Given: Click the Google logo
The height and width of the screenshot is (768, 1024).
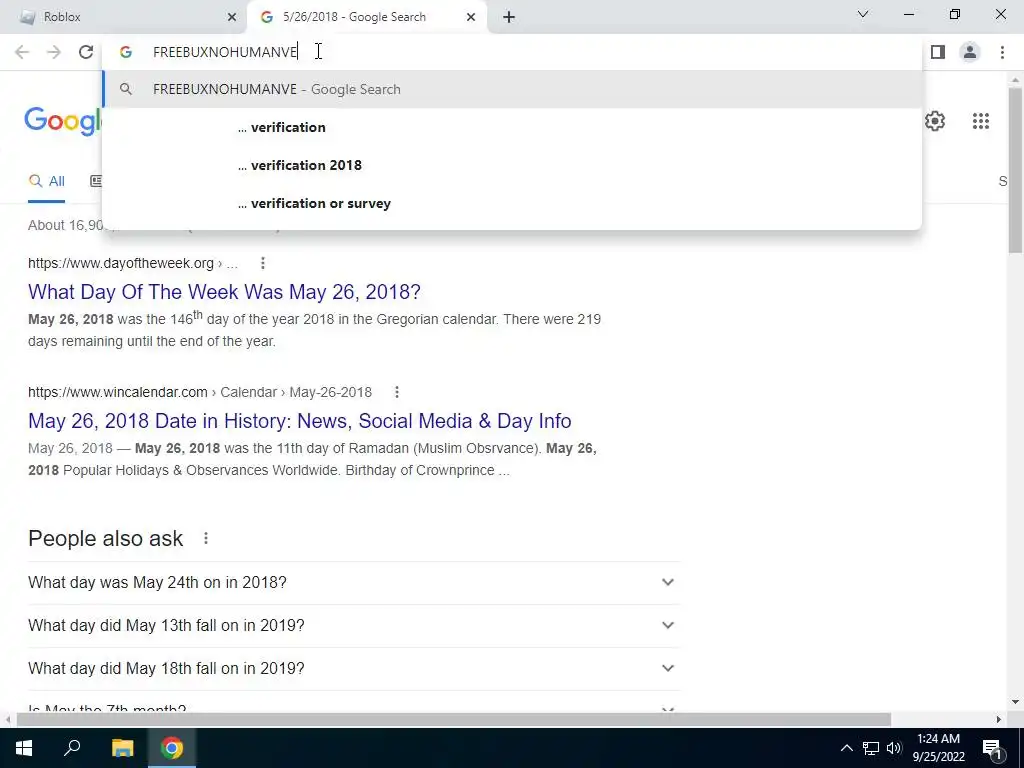Looking at the screenshot, I should pyautogui.click(x=63, y=121).
